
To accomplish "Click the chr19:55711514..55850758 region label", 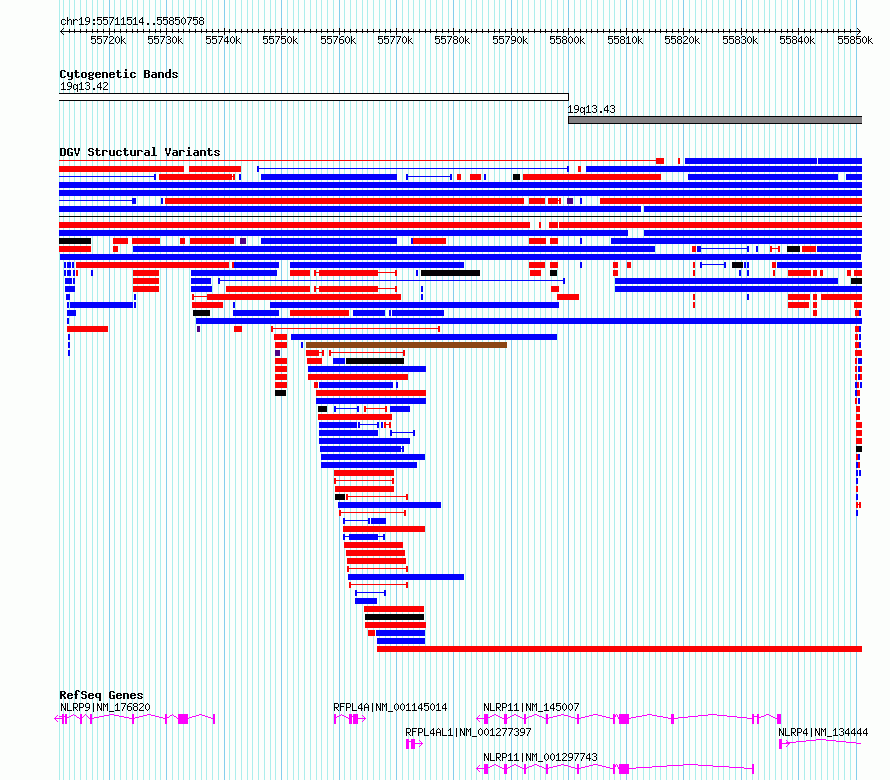I will [132, 21].
